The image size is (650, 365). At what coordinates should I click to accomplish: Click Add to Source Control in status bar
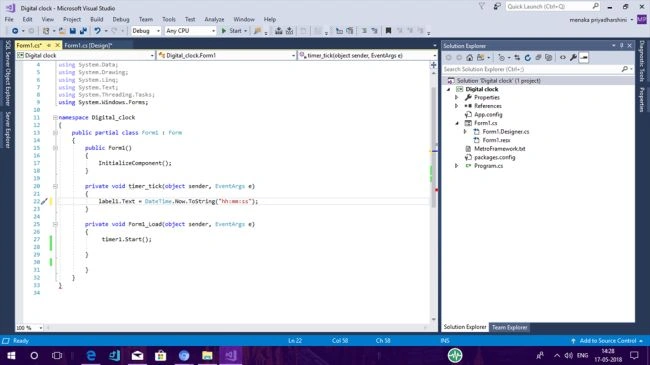pyautogui.click(x=607, y=341)
